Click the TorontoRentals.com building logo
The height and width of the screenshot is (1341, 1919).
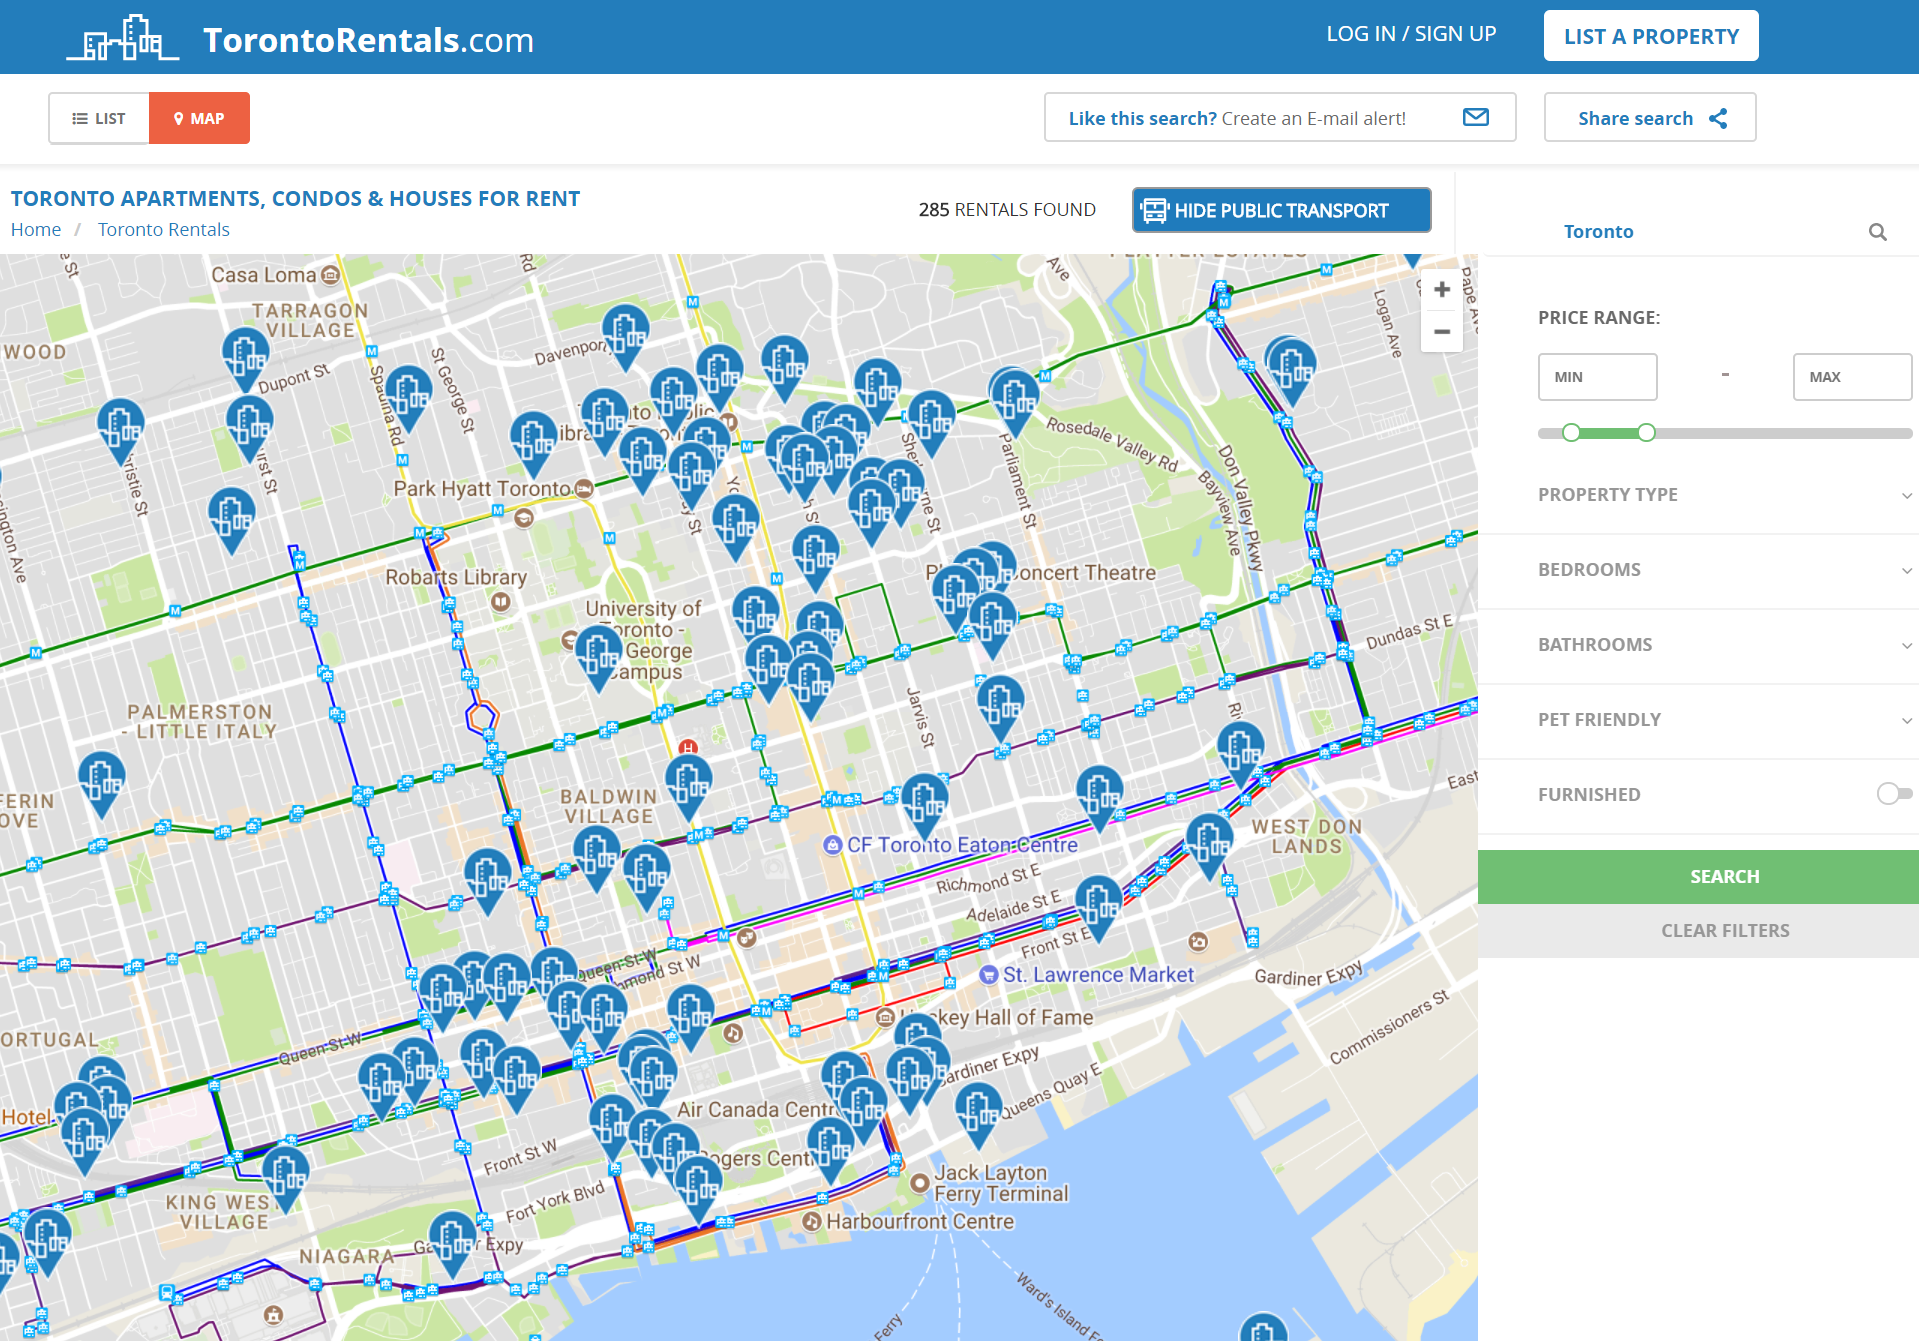tap(122, 38)
